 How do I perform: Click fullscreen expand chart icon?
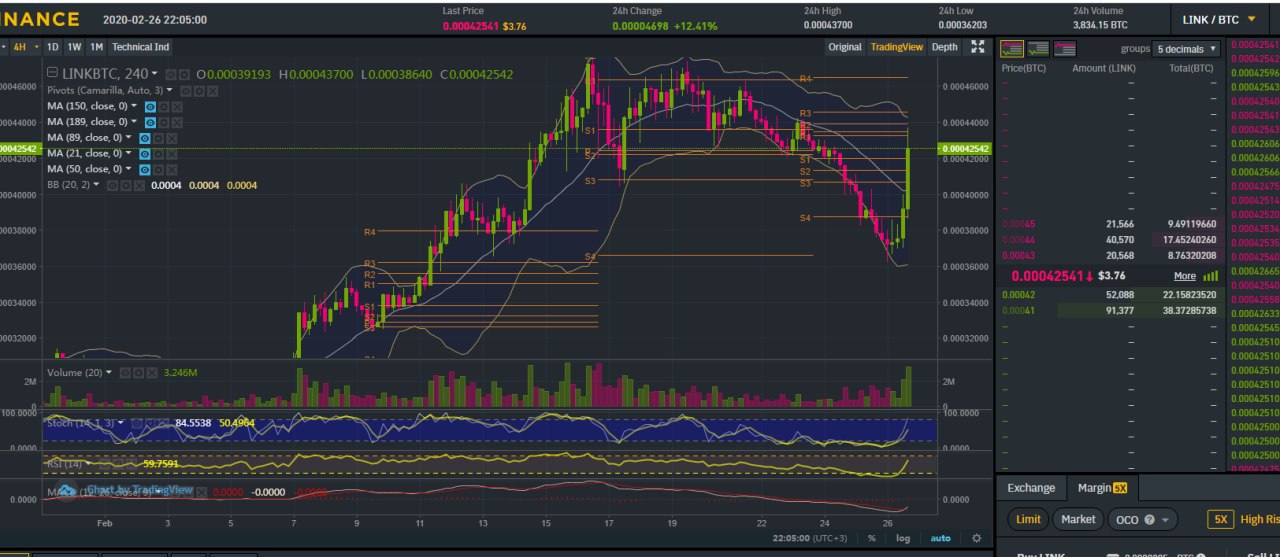(x=978, y=47)
